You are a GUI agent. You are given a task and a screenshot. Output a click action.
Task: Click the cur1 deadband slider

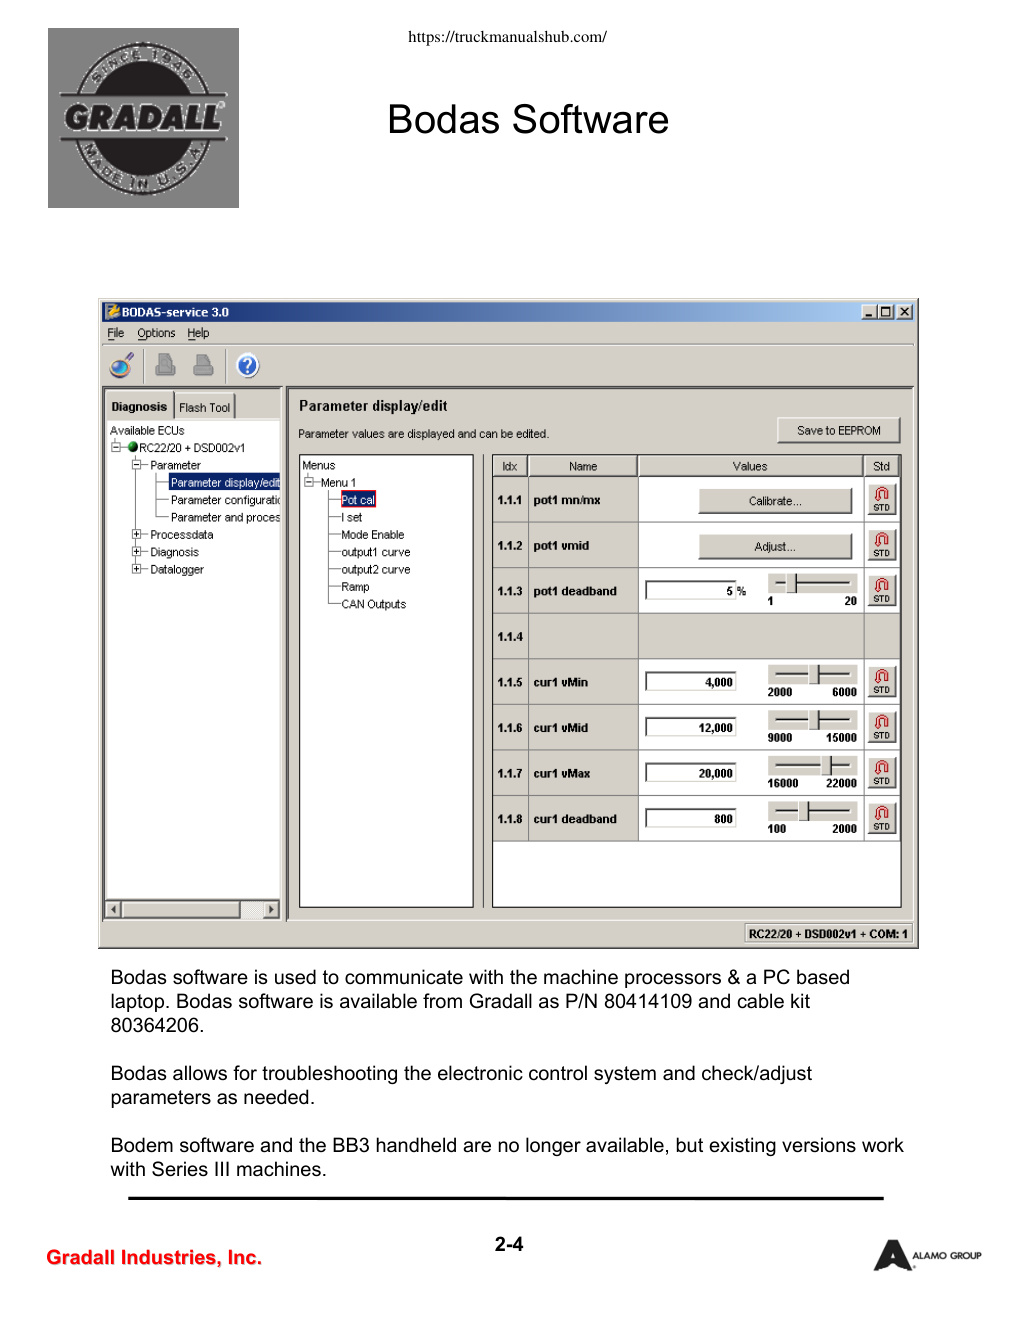coord(812,810)
